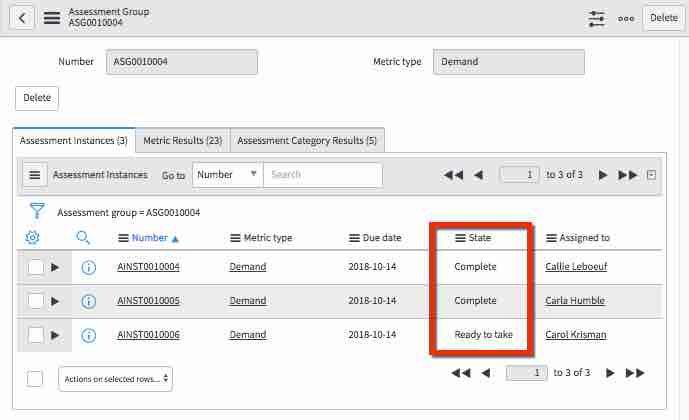Click the back arrow in the header
Image resolution: width=689 pixels, height=420 pixels.
tap(22, 17)
